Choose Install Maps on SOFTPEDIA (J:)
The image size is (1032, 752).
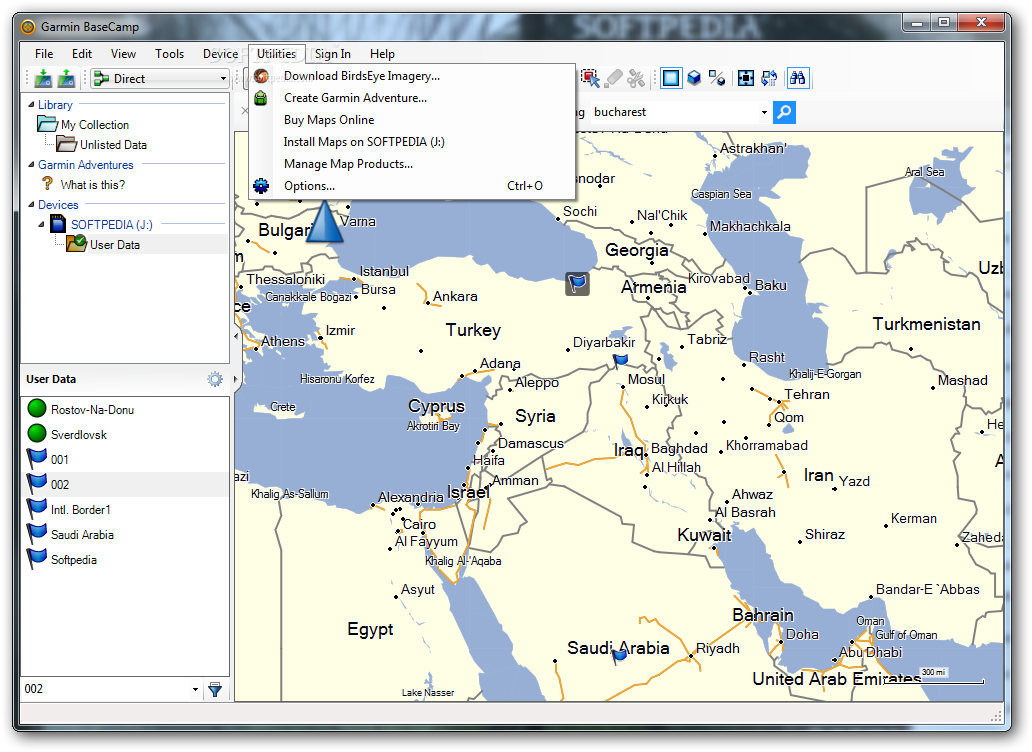[411, 142]
